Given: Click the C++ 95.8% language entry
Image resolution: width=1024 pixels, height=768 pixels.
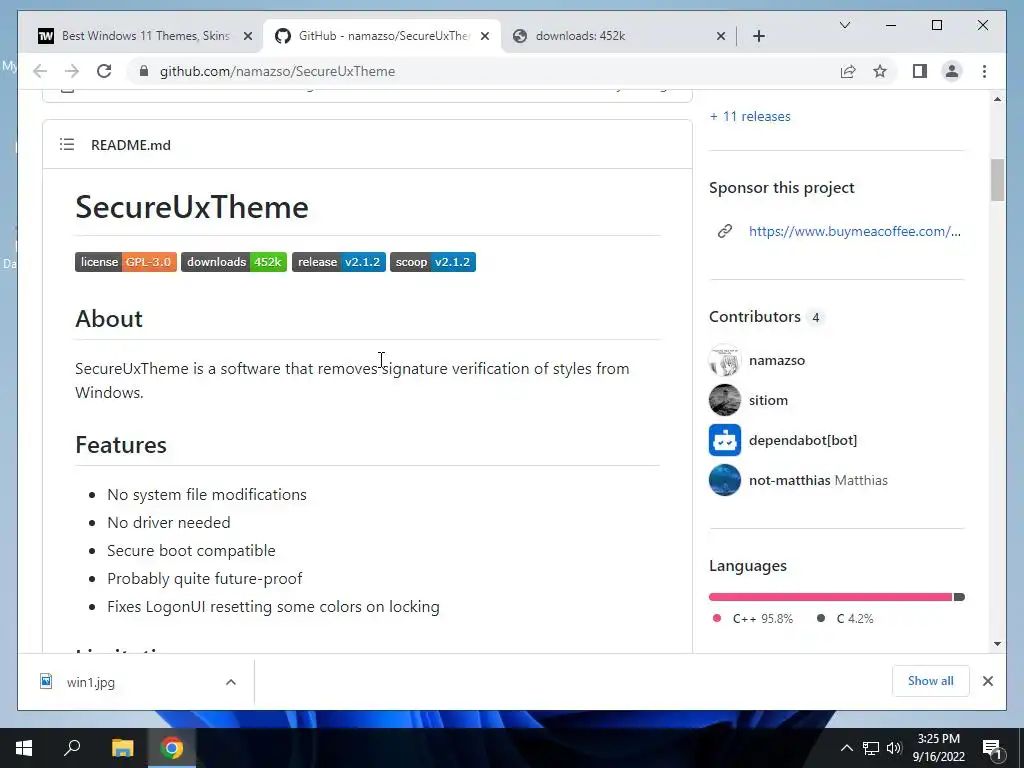Looking at the screenshot, I should point(753,618).
